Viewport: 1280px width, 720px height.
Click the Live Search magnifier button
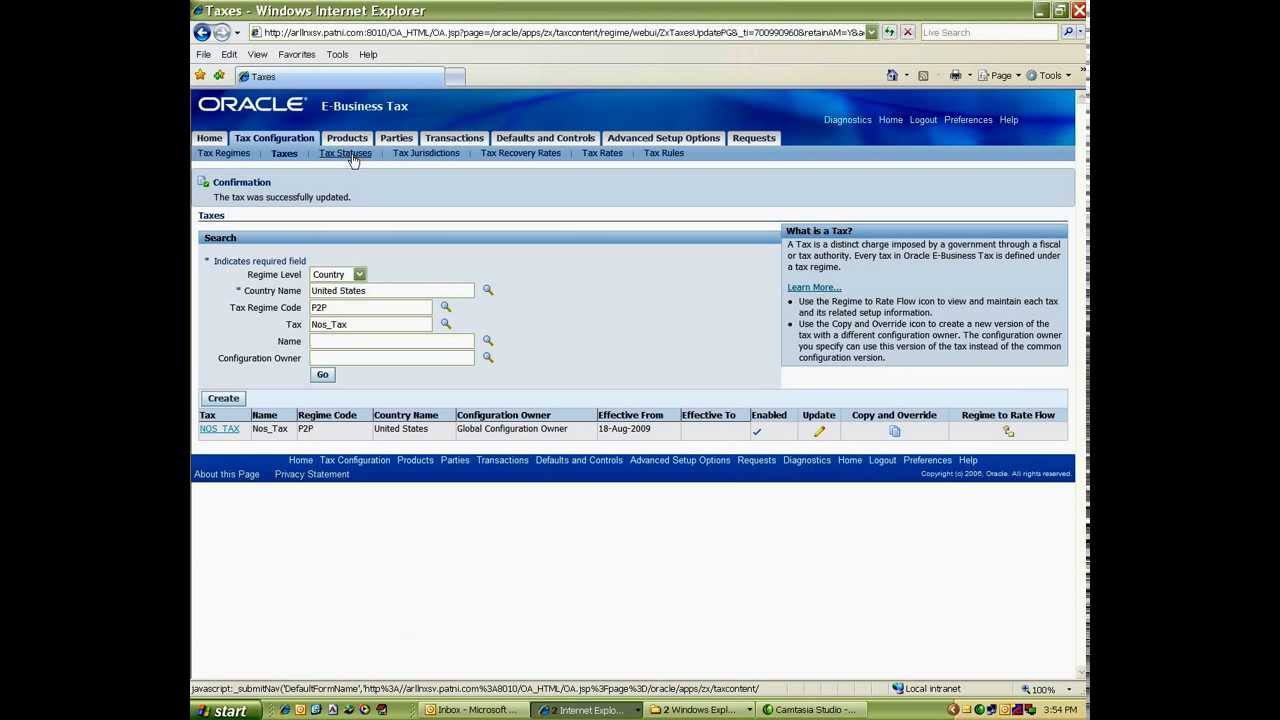[x=1067, y=32]
